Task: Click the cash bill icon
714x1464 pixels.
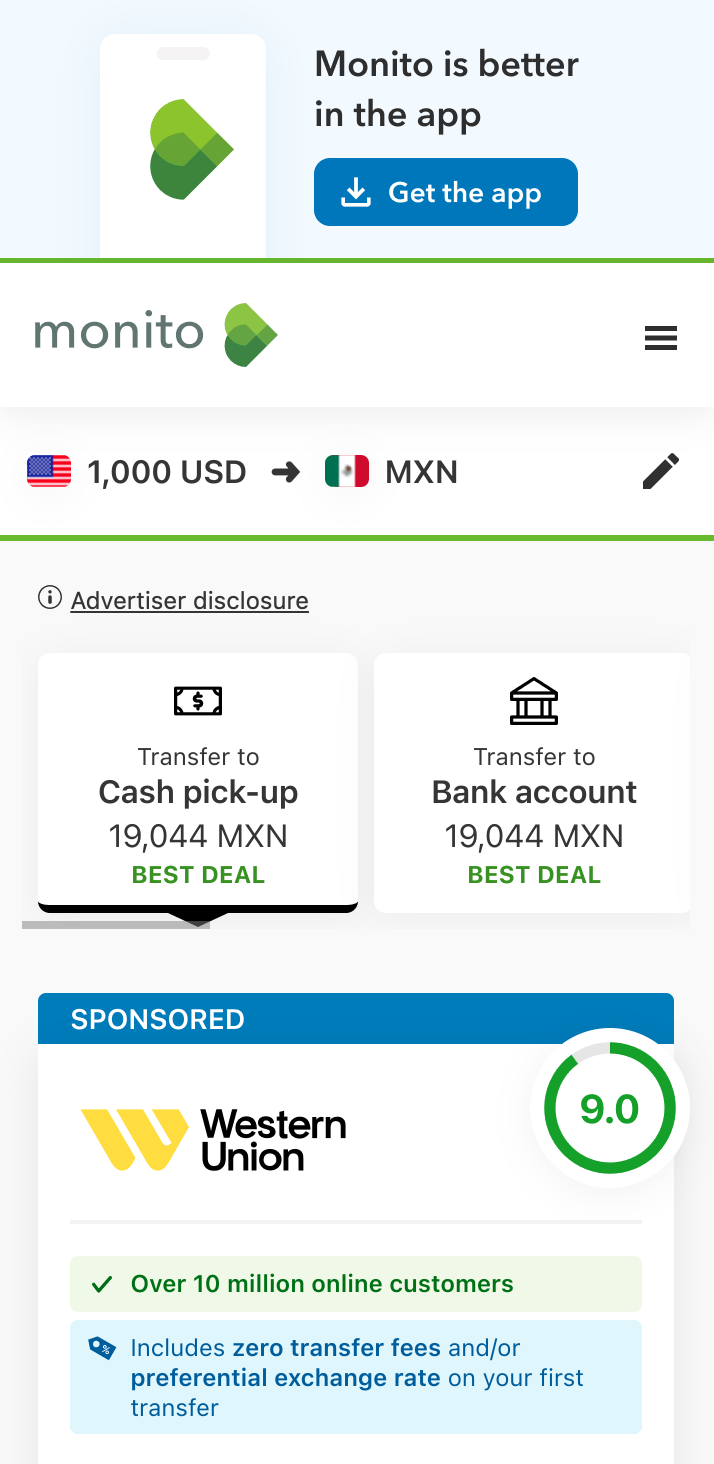Action: coord(198,701)
